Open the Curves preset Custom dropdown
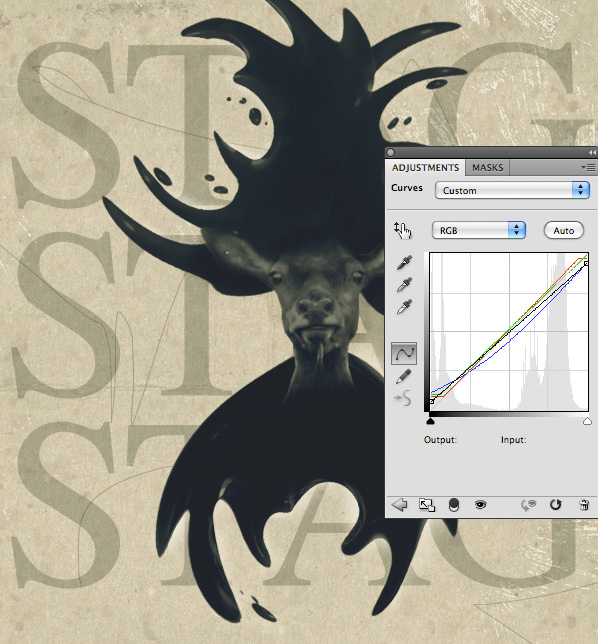The width and height of the screenshot is (598, 644). pos(512,191)
